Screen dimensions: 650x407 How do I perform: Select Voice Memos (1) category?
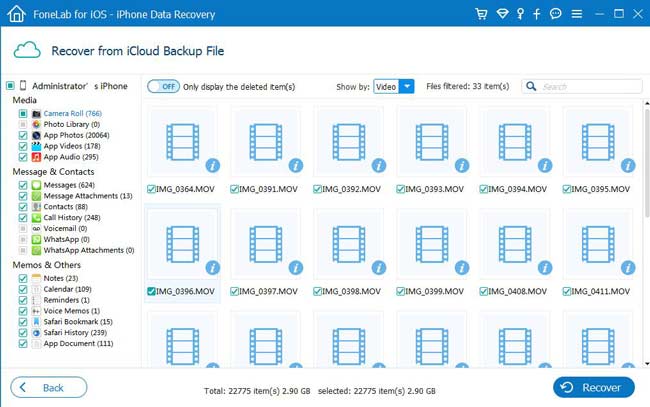[72, 311]
